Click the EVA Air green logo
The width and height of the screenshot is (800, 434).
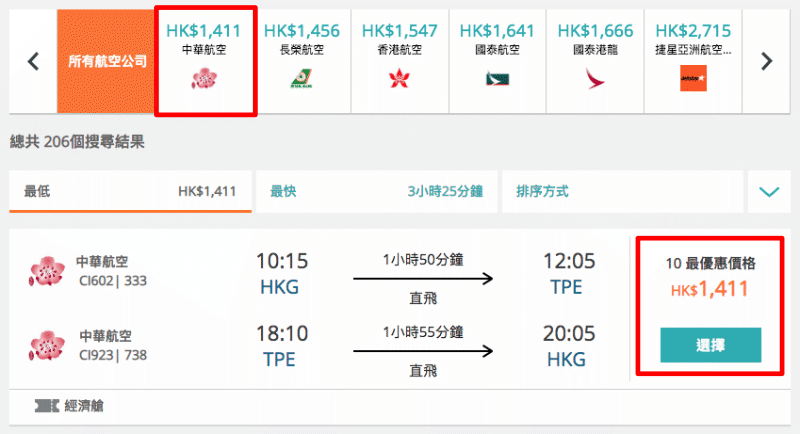pos(302,79)
